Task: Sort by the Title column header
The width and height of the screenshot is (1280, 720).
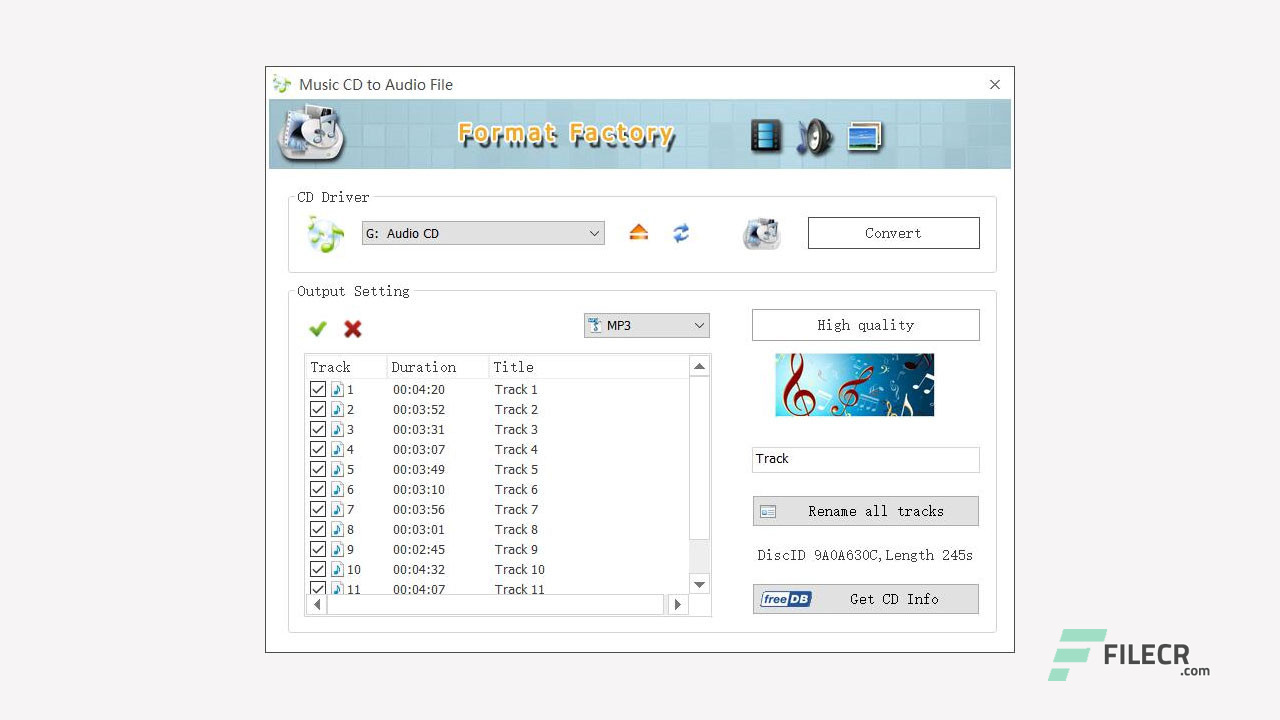Action: point(589,367)
